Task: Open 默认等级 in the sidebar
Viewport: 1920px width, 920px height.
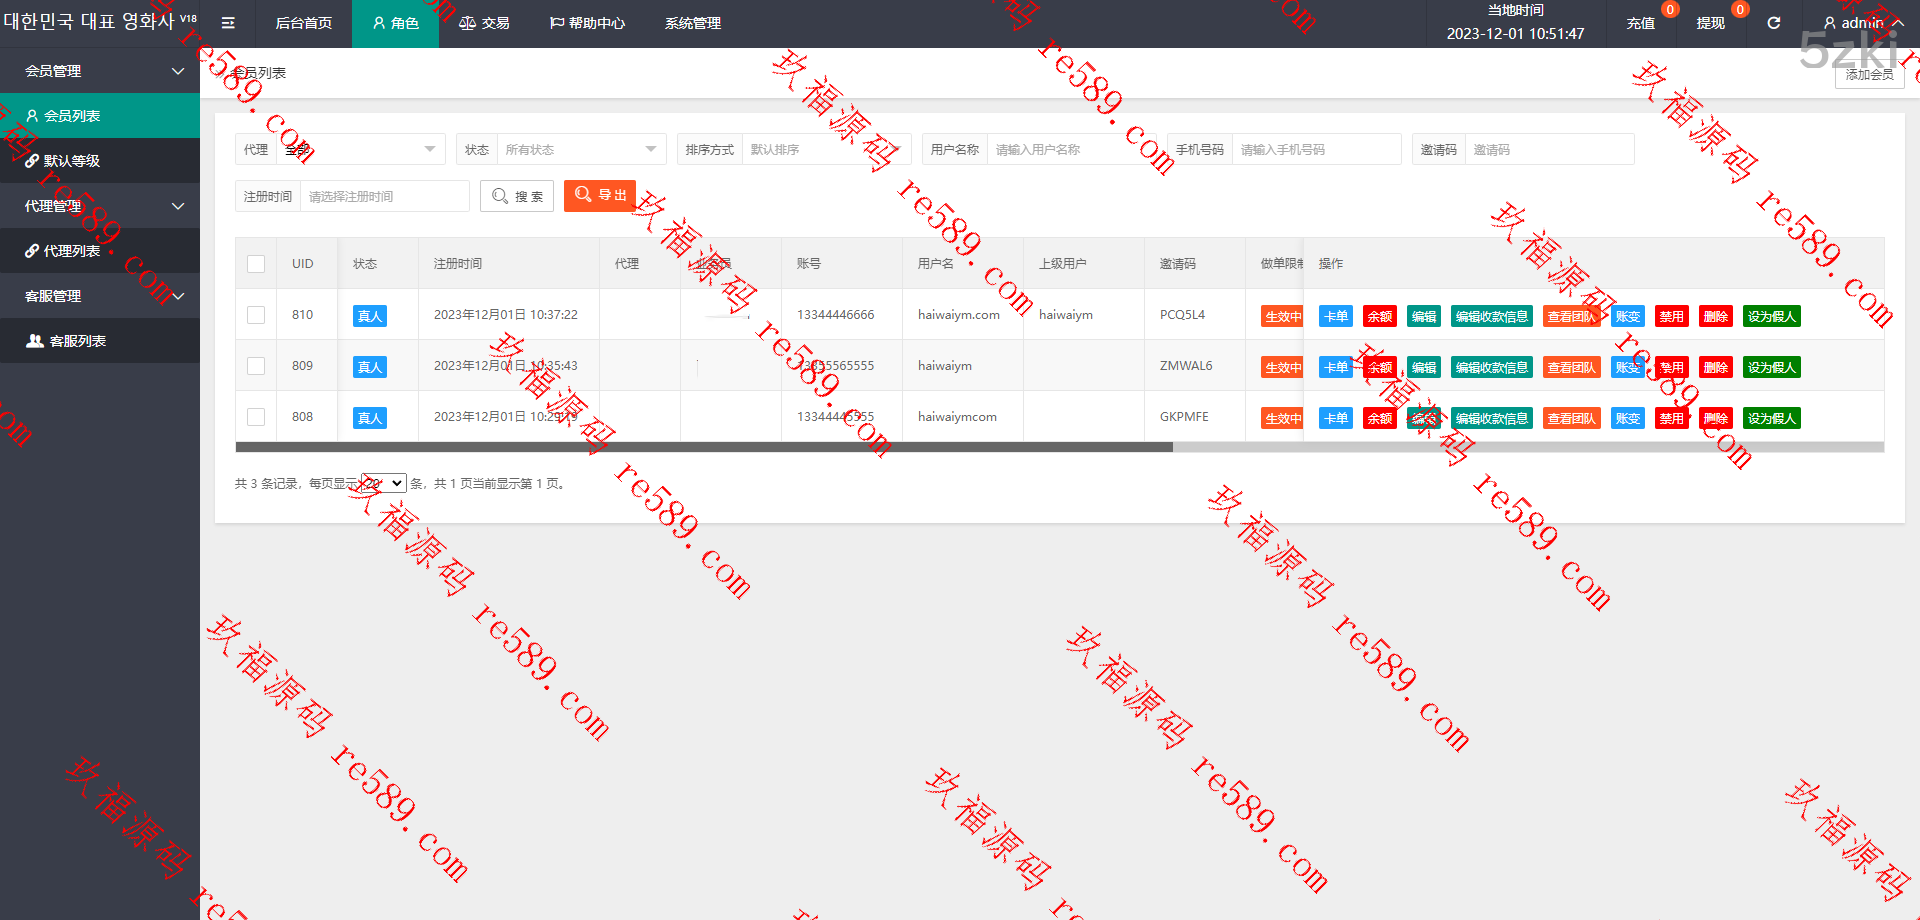Action: pos(71,161)
